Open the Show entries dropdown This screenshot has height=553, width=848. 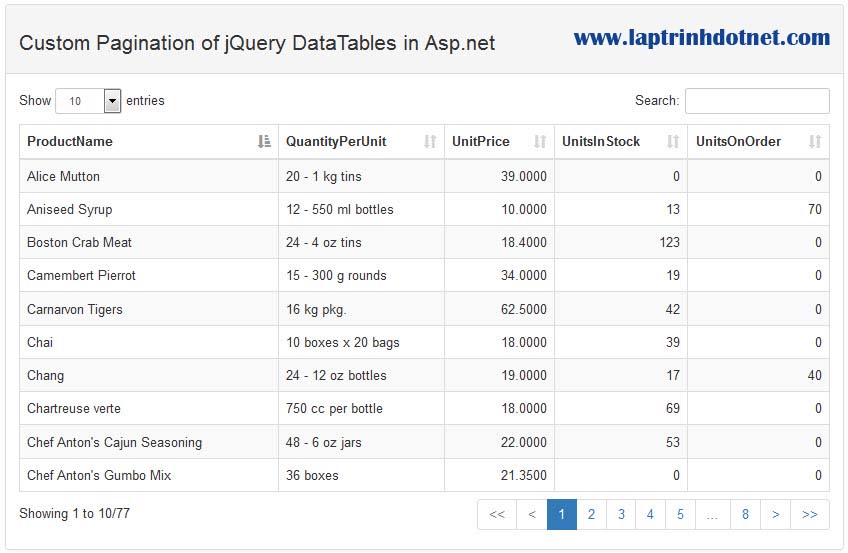(x=88, y=101)
